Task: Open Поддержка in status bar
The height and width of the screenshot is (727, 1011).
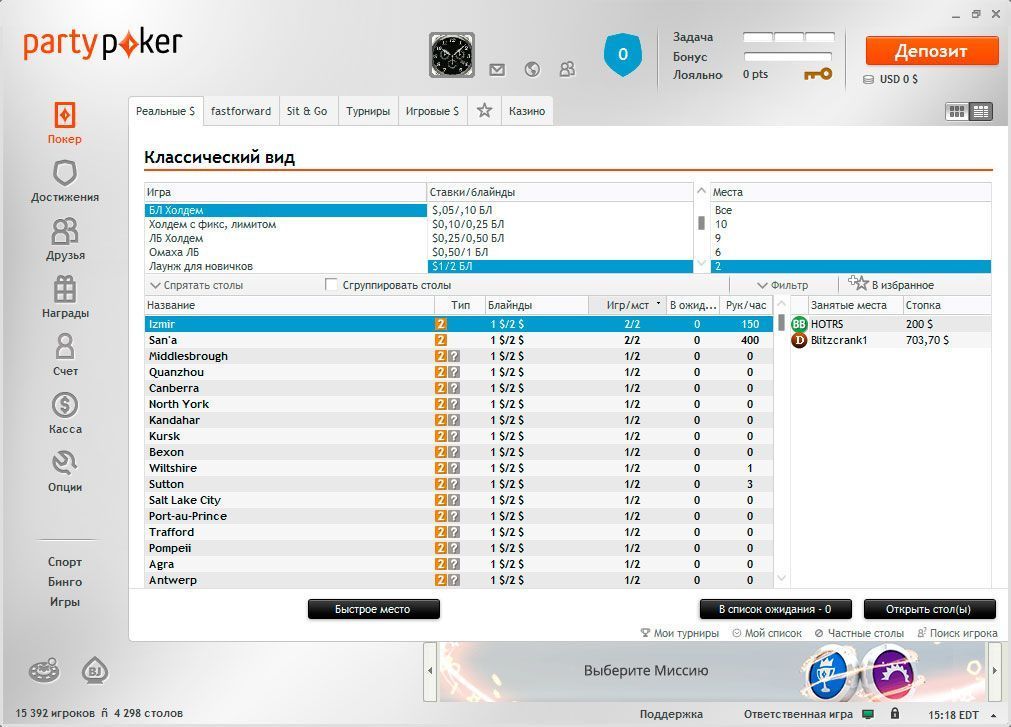Action: [x=671, y=714]
